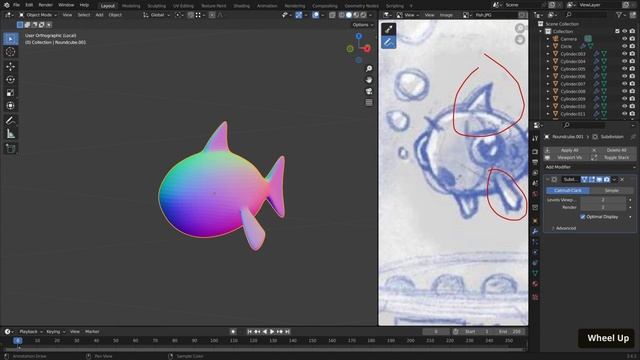Open the Object Mode dropdown
The height and width of the screenshot is (360, 640).
[x=38, y=15]
